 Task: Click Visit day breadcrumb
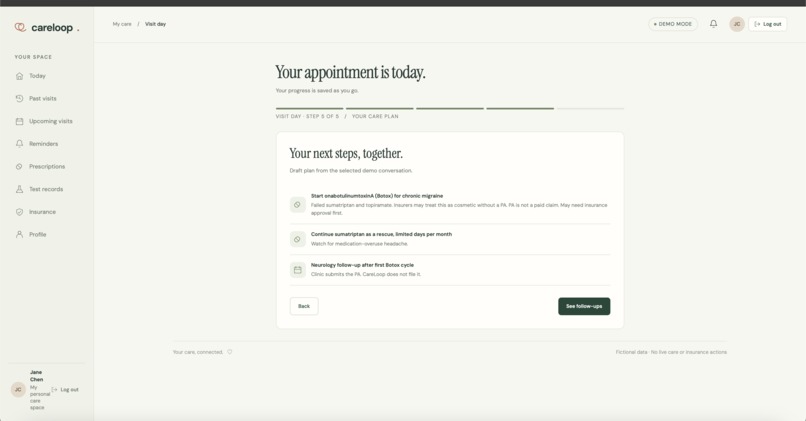click(155, 24)
